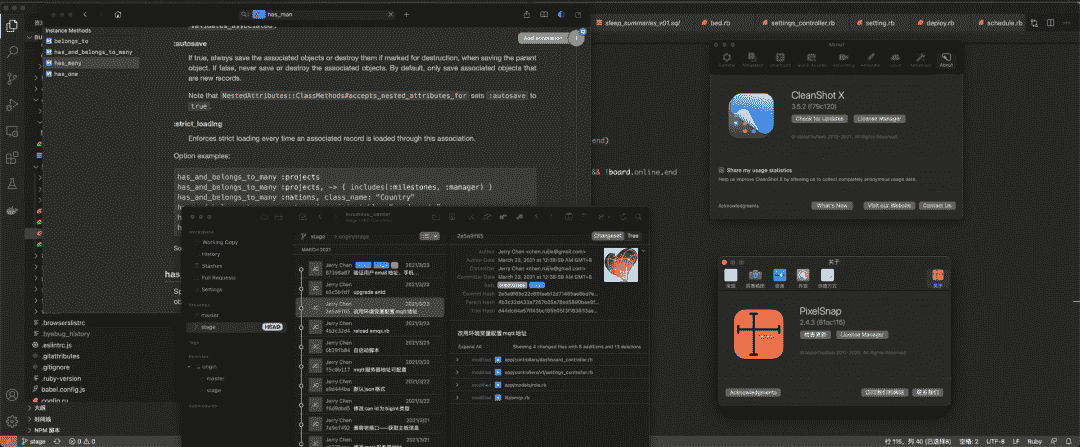The width and height of the screenshot is (1080, 447).
Task: Enable Share my usage statistics checkbox
Action: pyautogui.click(x=722, y=170)
